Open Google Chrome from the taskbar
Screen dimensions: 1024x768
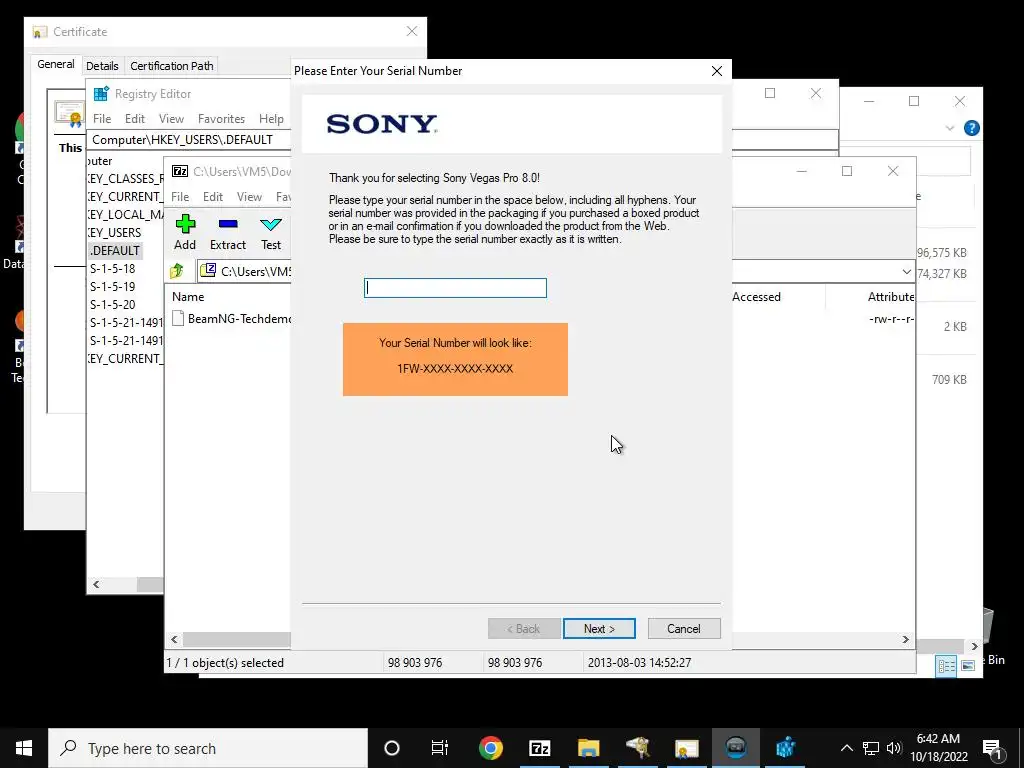click(490, 748)
